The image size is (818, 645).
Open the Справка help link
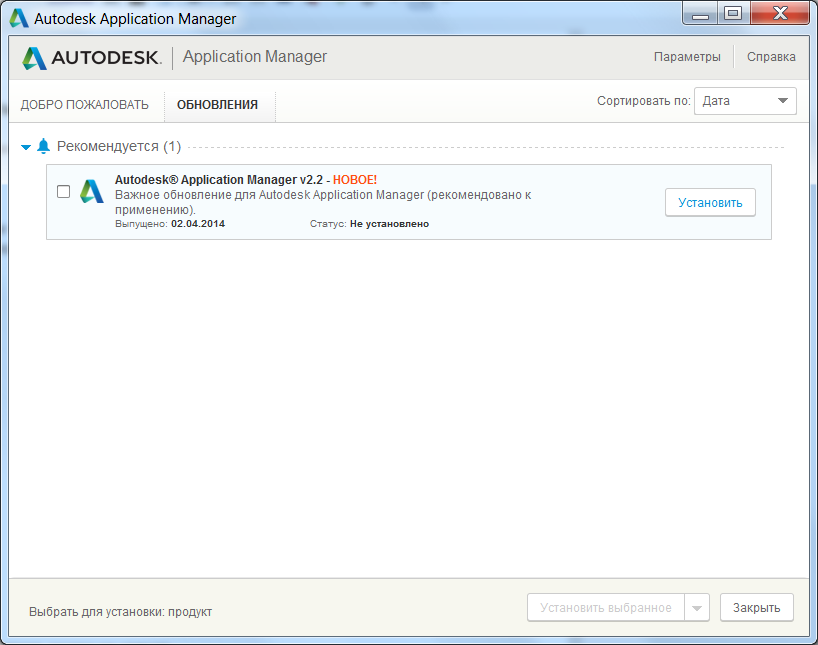coord(771,57)
